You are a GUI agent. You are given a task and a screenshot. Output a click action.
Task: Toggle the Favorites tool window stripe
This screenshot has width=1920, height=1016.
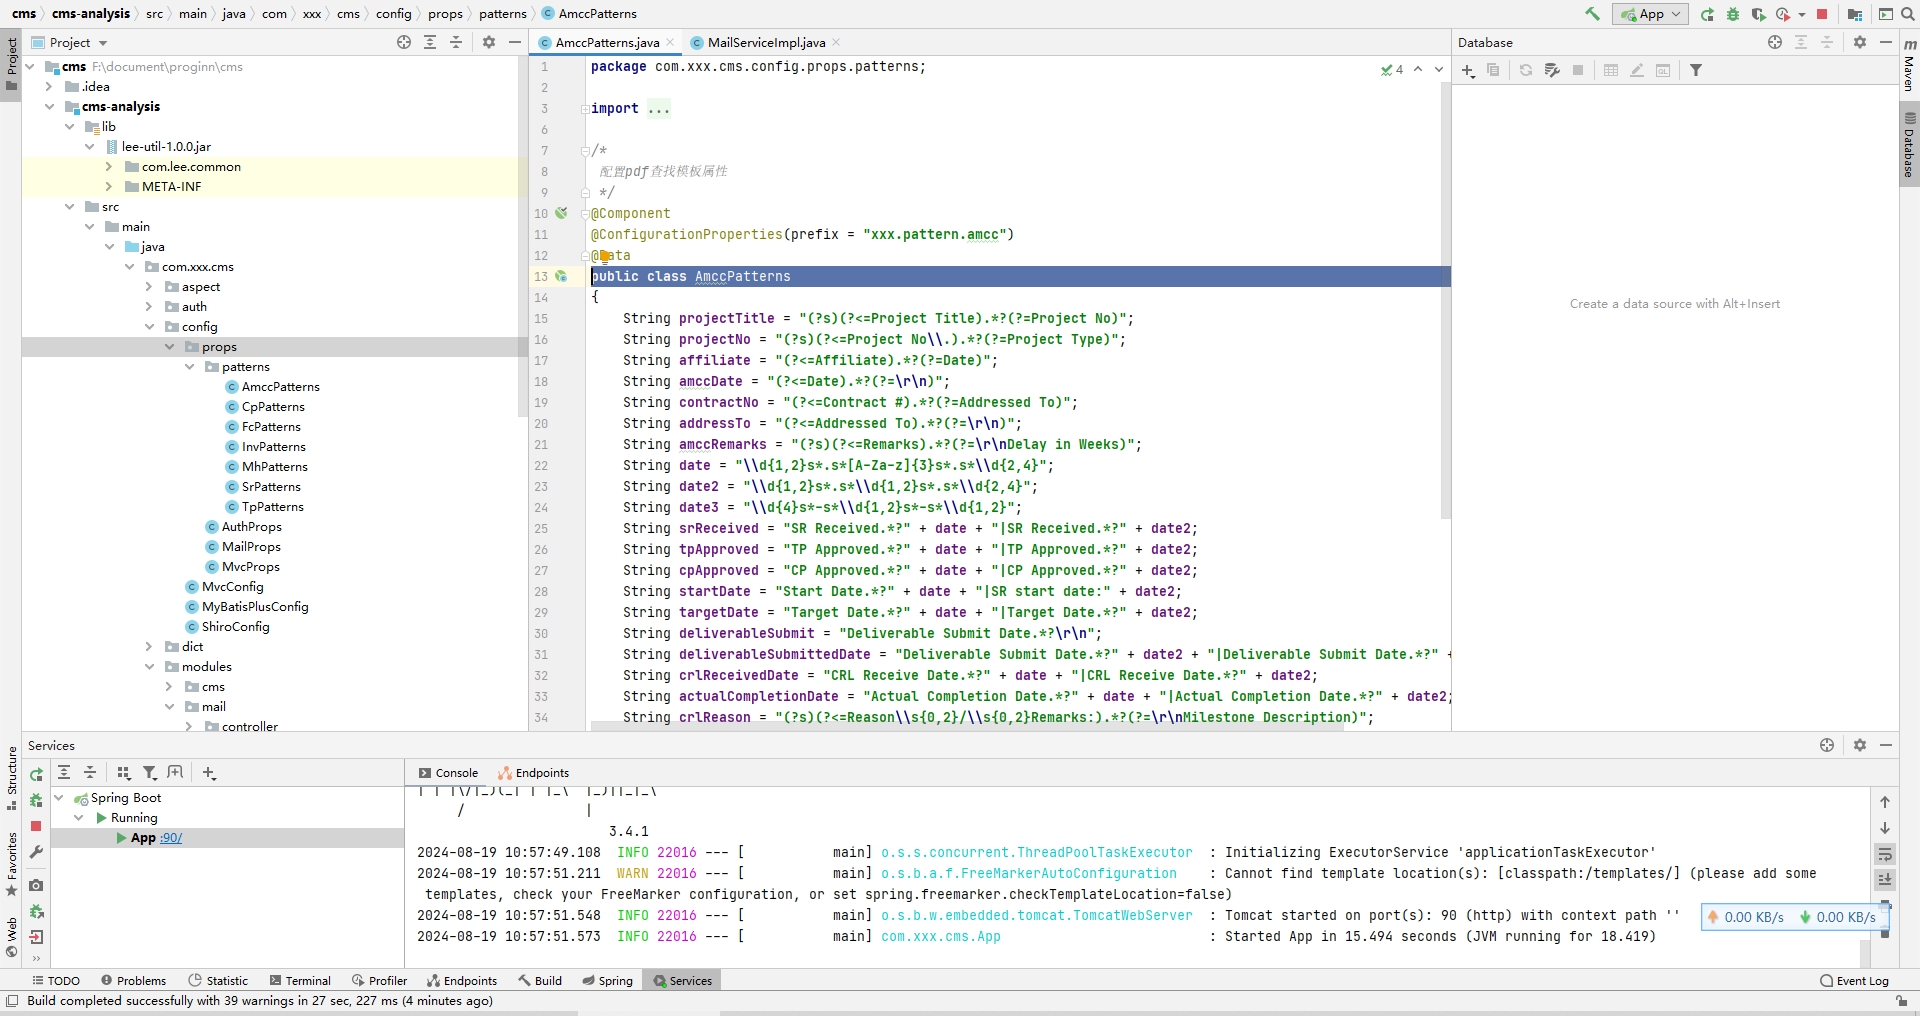coord(11,864)
